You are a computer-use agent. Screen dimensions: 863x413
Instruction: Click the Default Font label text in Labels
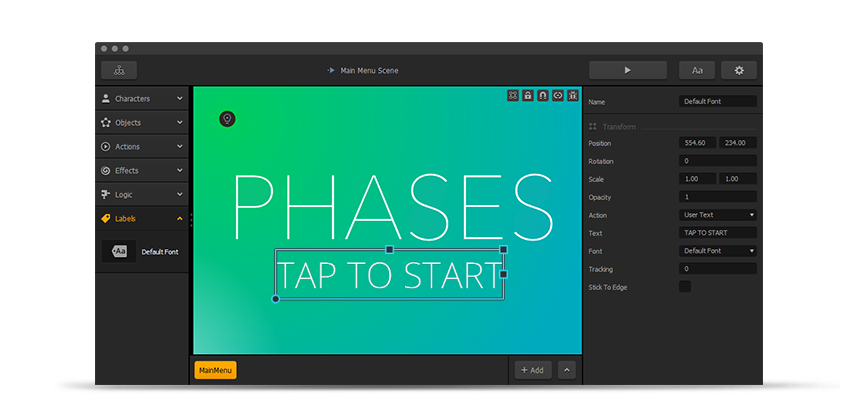pyautogui.click(x=160, y=252)
